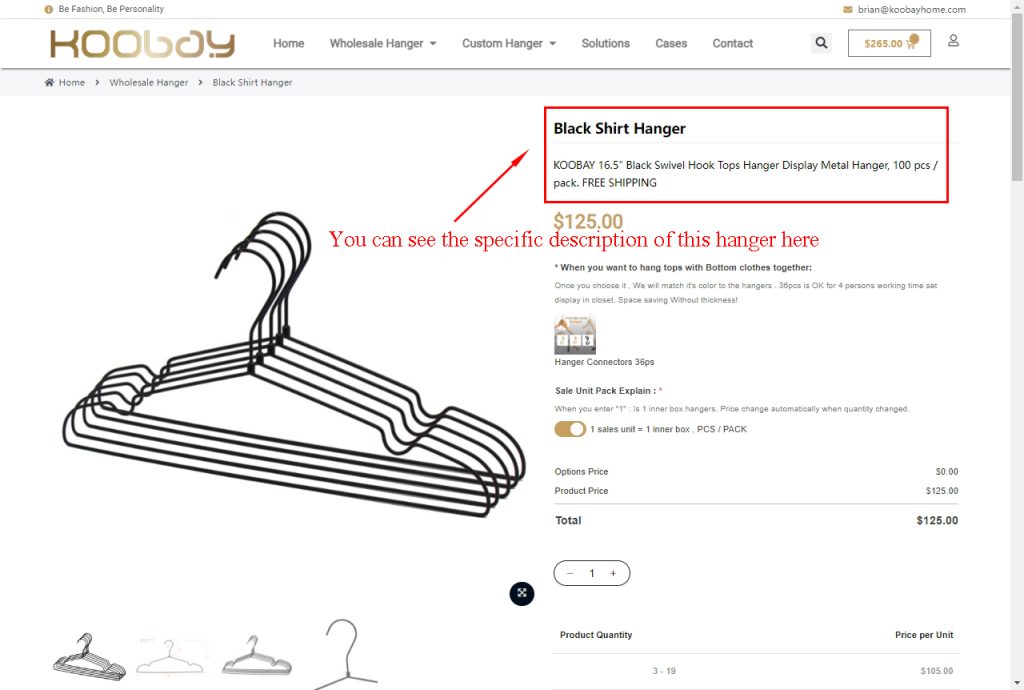Decrease quantity with the minus button
Screen dimensions: 1024x690
coord(570,573)
